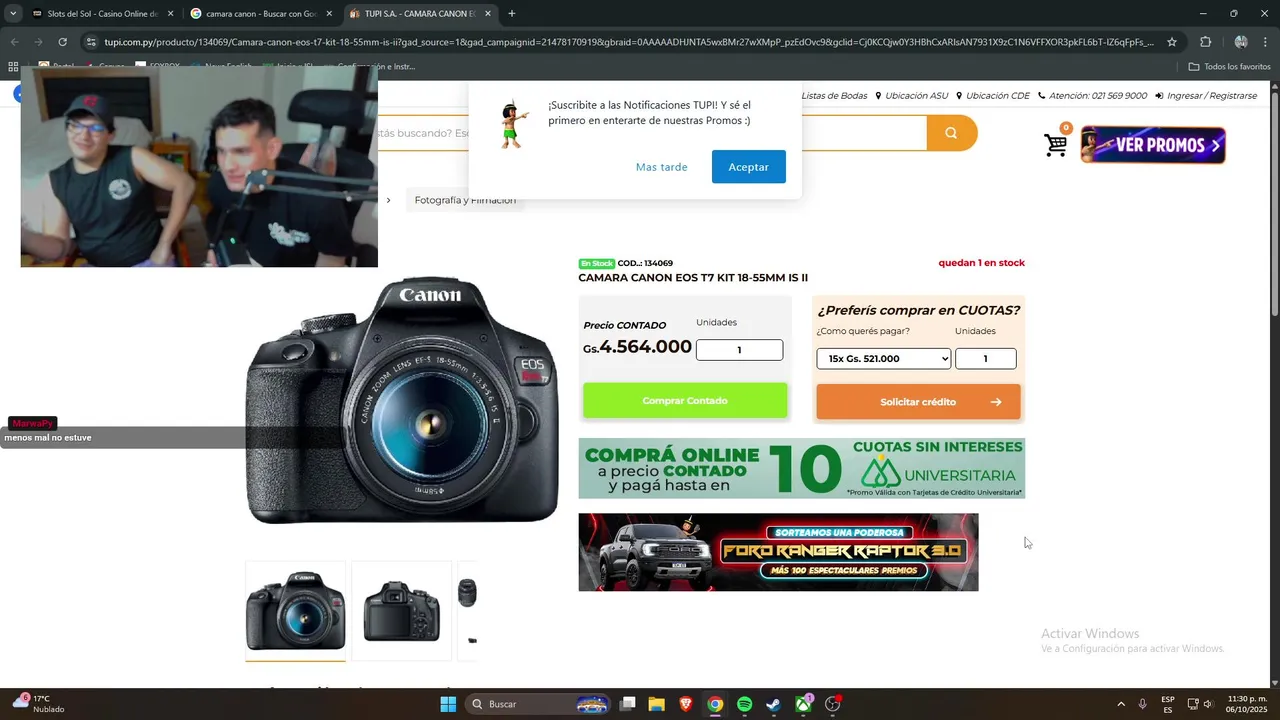Click the microphone tray icon
The height and width of the screenshot is (720, 1280).
pos(1143,704)
